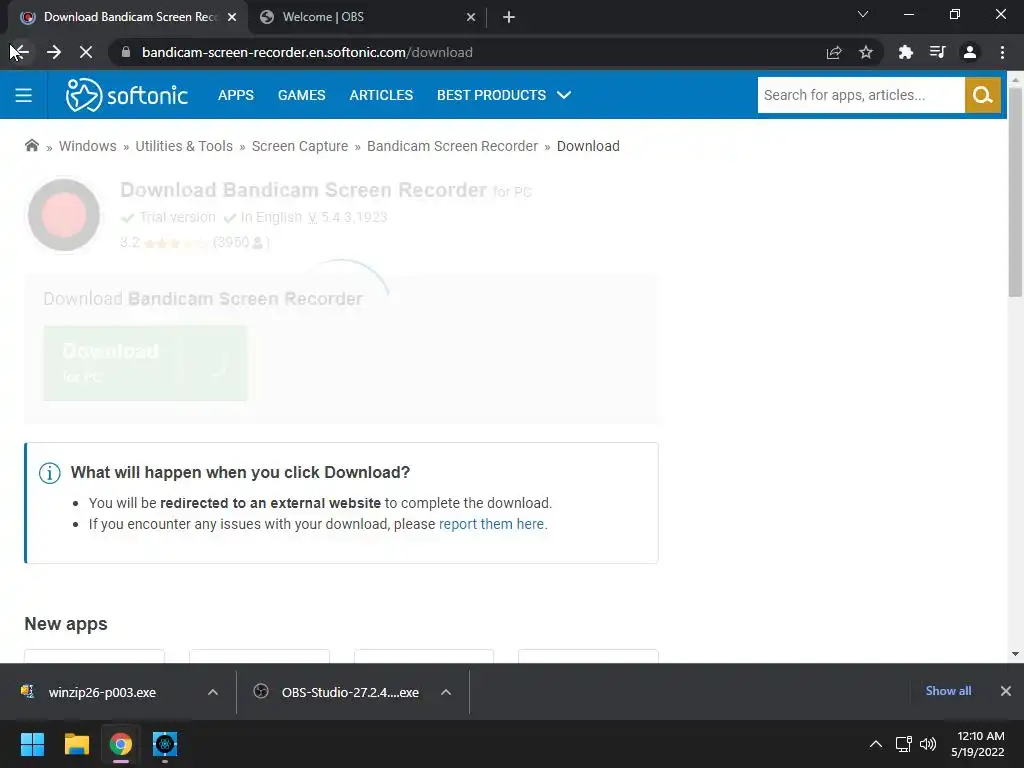Image resolution: width=1024 pixels, height=768 pixels.
Task: Open File Explorer from taskbar
Action: (x=76, y=744)
